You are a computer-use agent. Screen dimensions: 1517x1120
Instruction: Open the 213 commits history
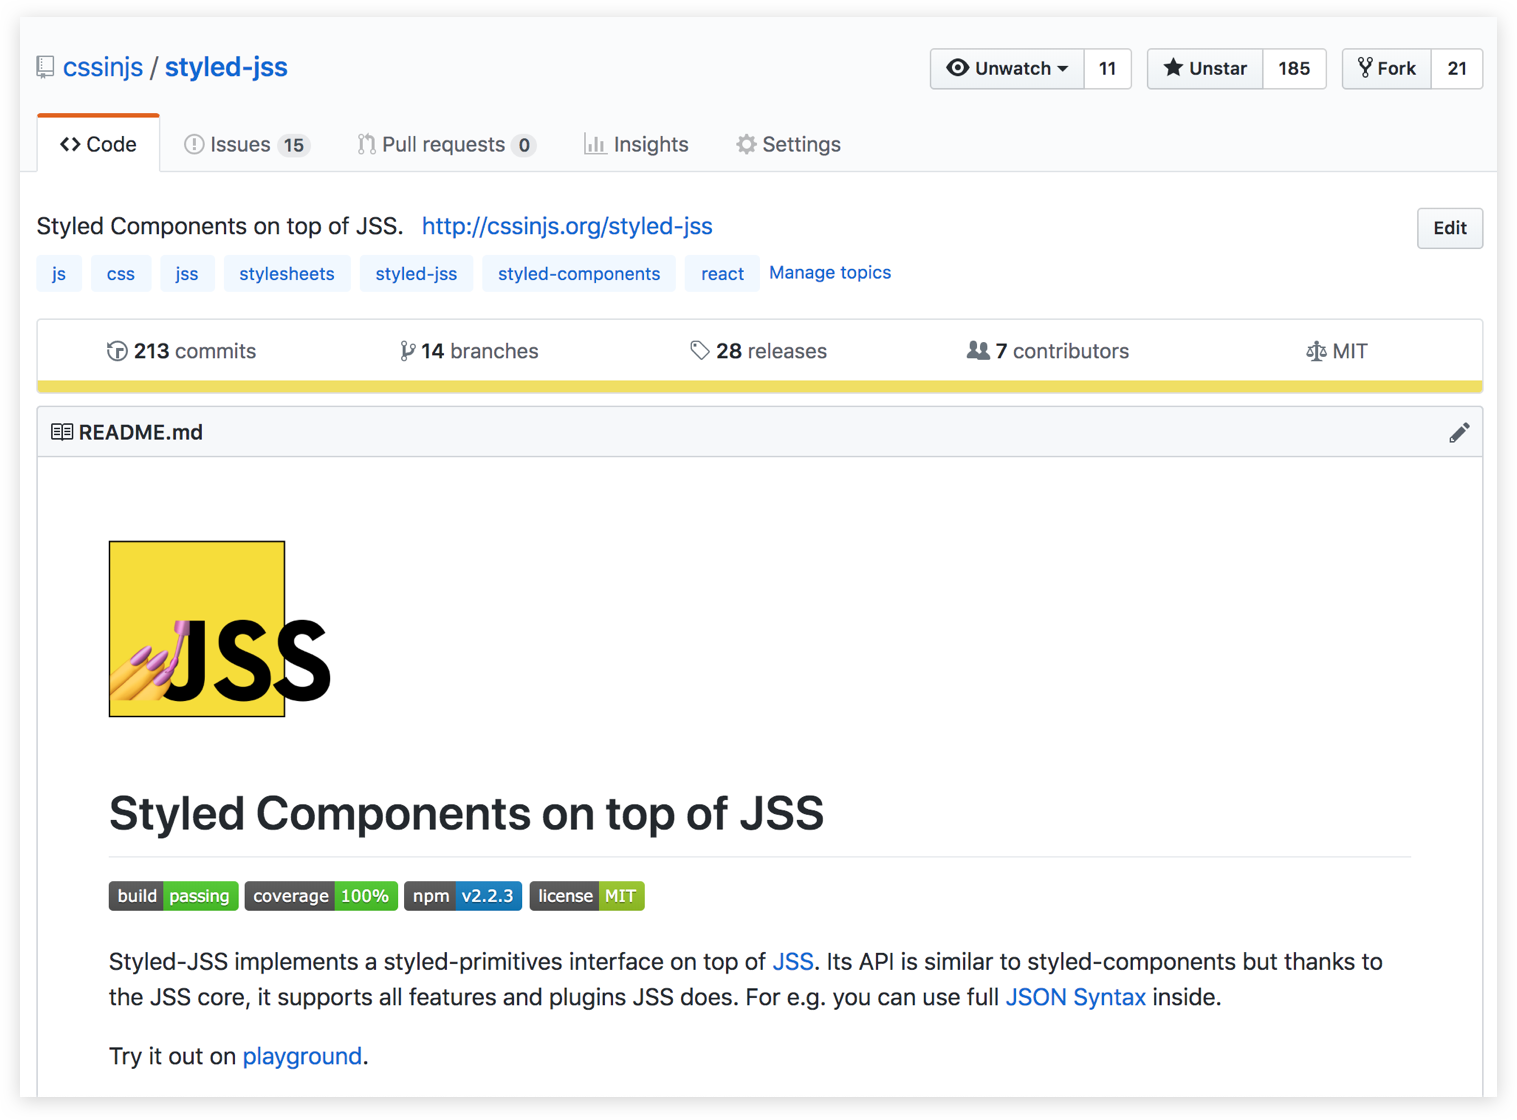point(181,351)
